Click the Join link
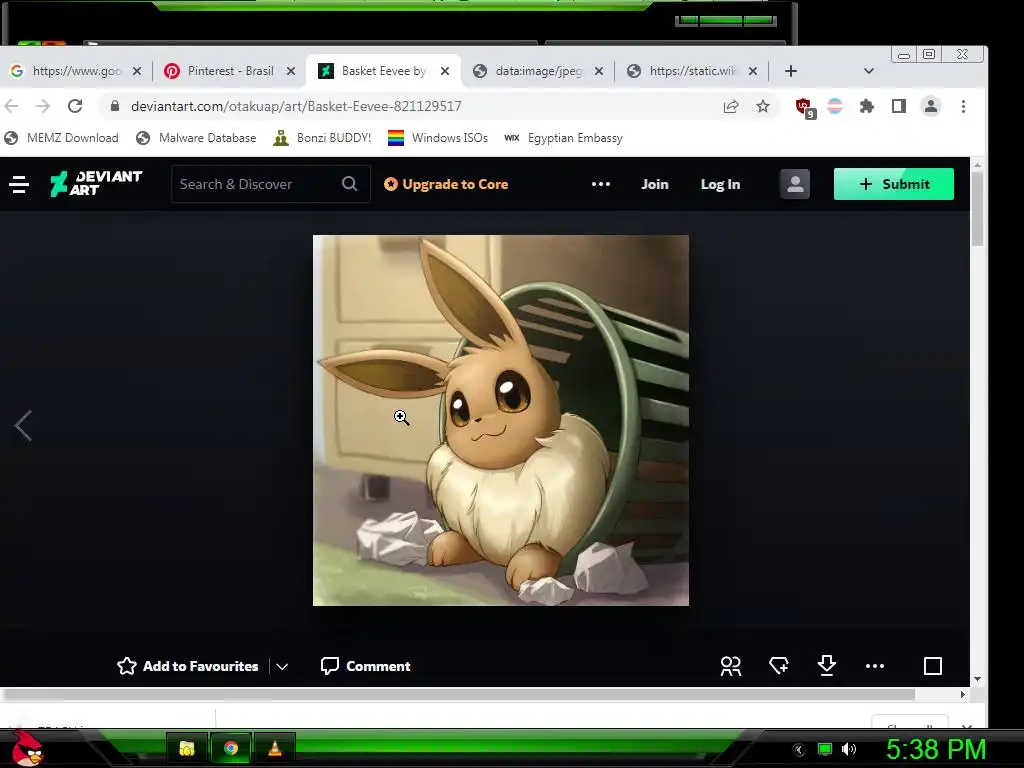Viewport: 1024px width, 768px height. (654, 184)
